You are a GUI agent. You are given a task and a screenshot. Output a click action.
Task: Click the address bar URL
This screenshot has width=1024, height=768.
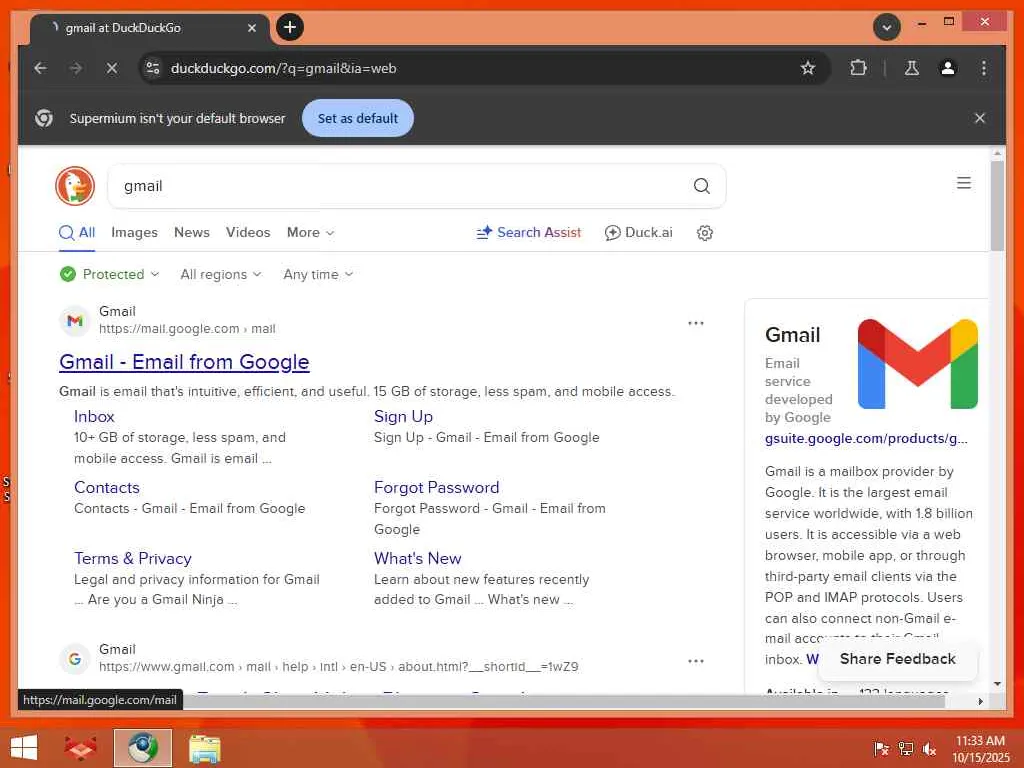pyautogui.click(x=283, y=68)
